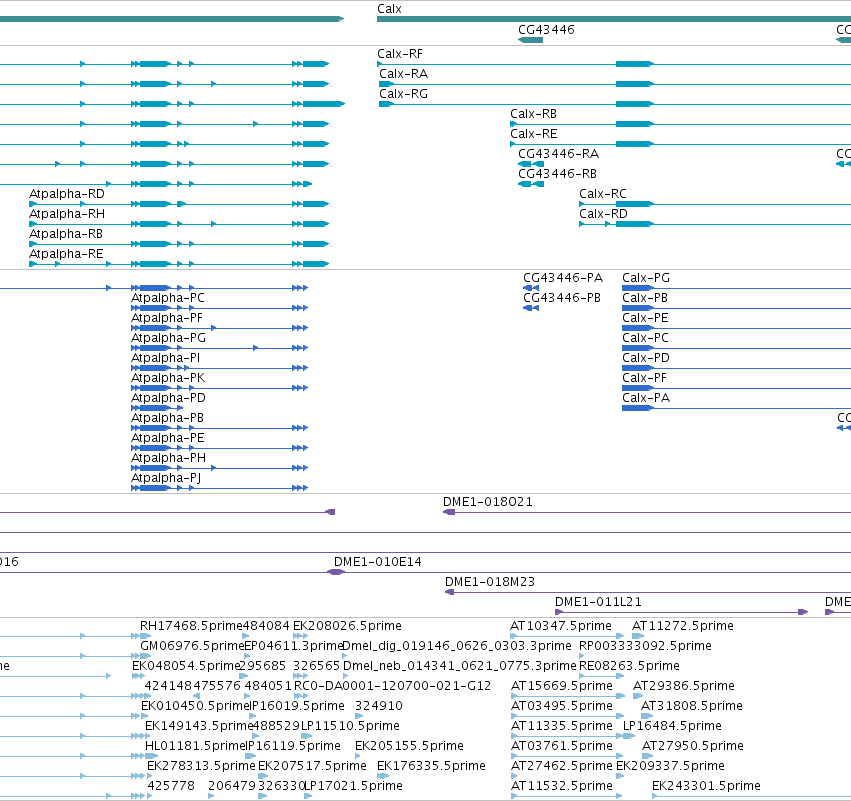Click the Atpalpha-PH protein label
The width and height of the screenshot is (851, 801).
168,459
